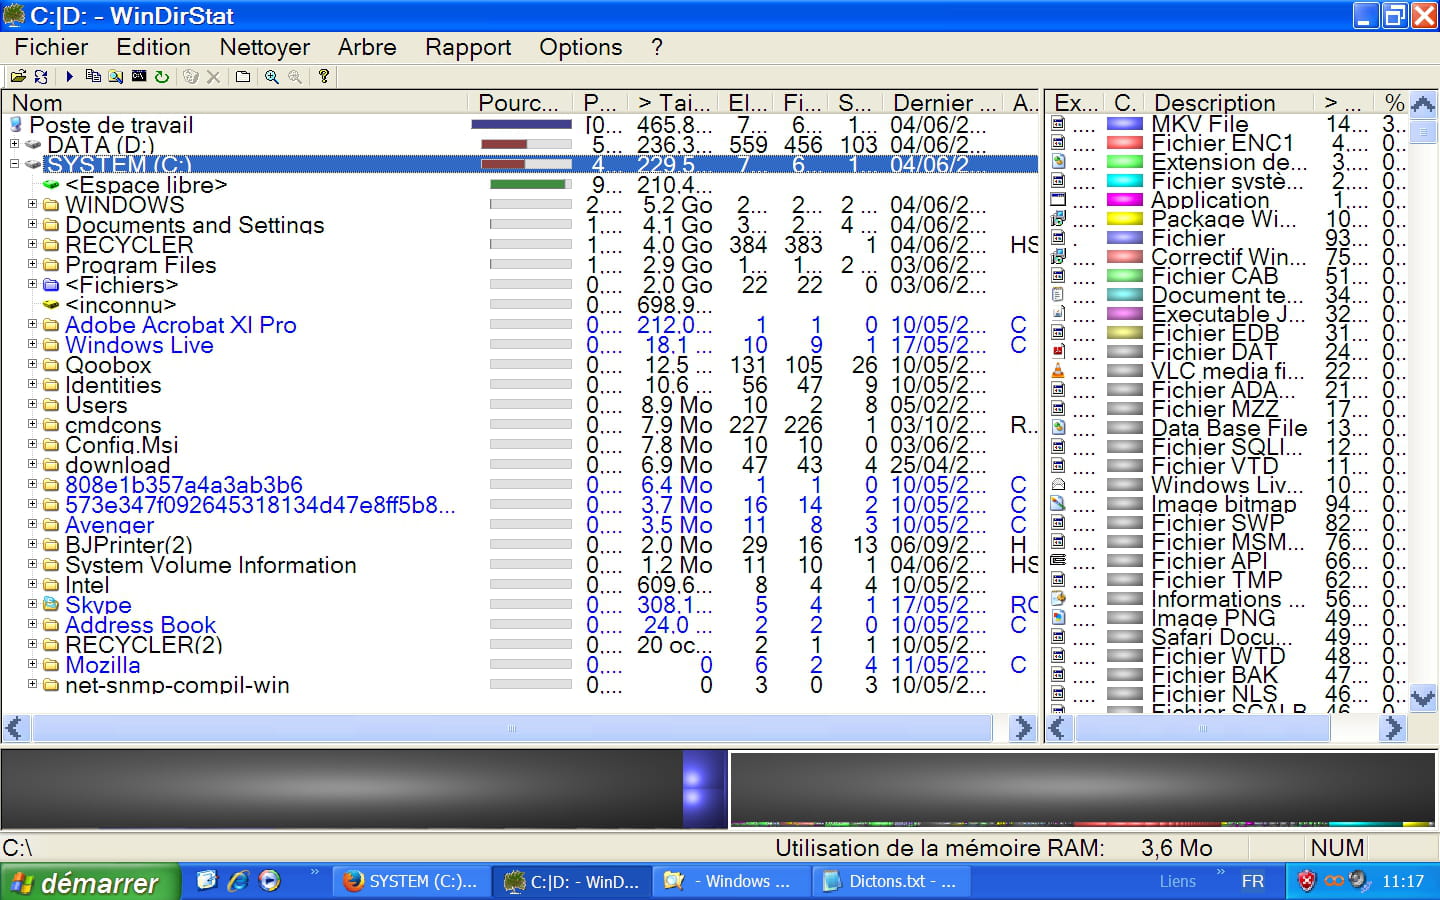This screenshot has width=1440, height=900.
Task: Click the VLC media file cone icon
Action: pos(1058,370)
